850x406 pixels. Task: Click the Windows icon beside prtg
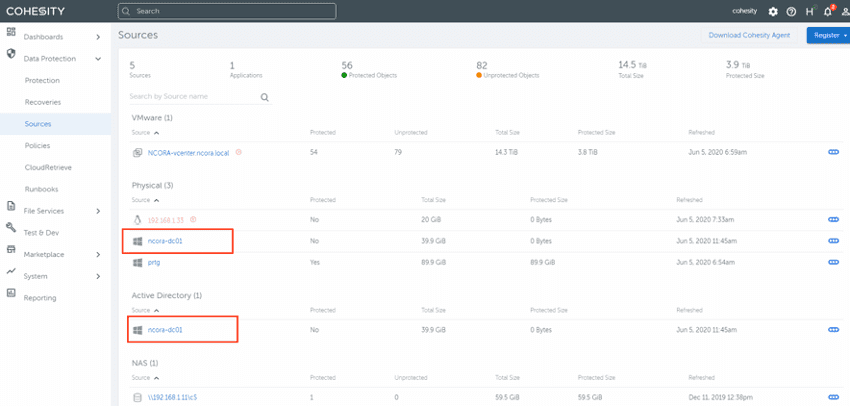coord(137,263)
